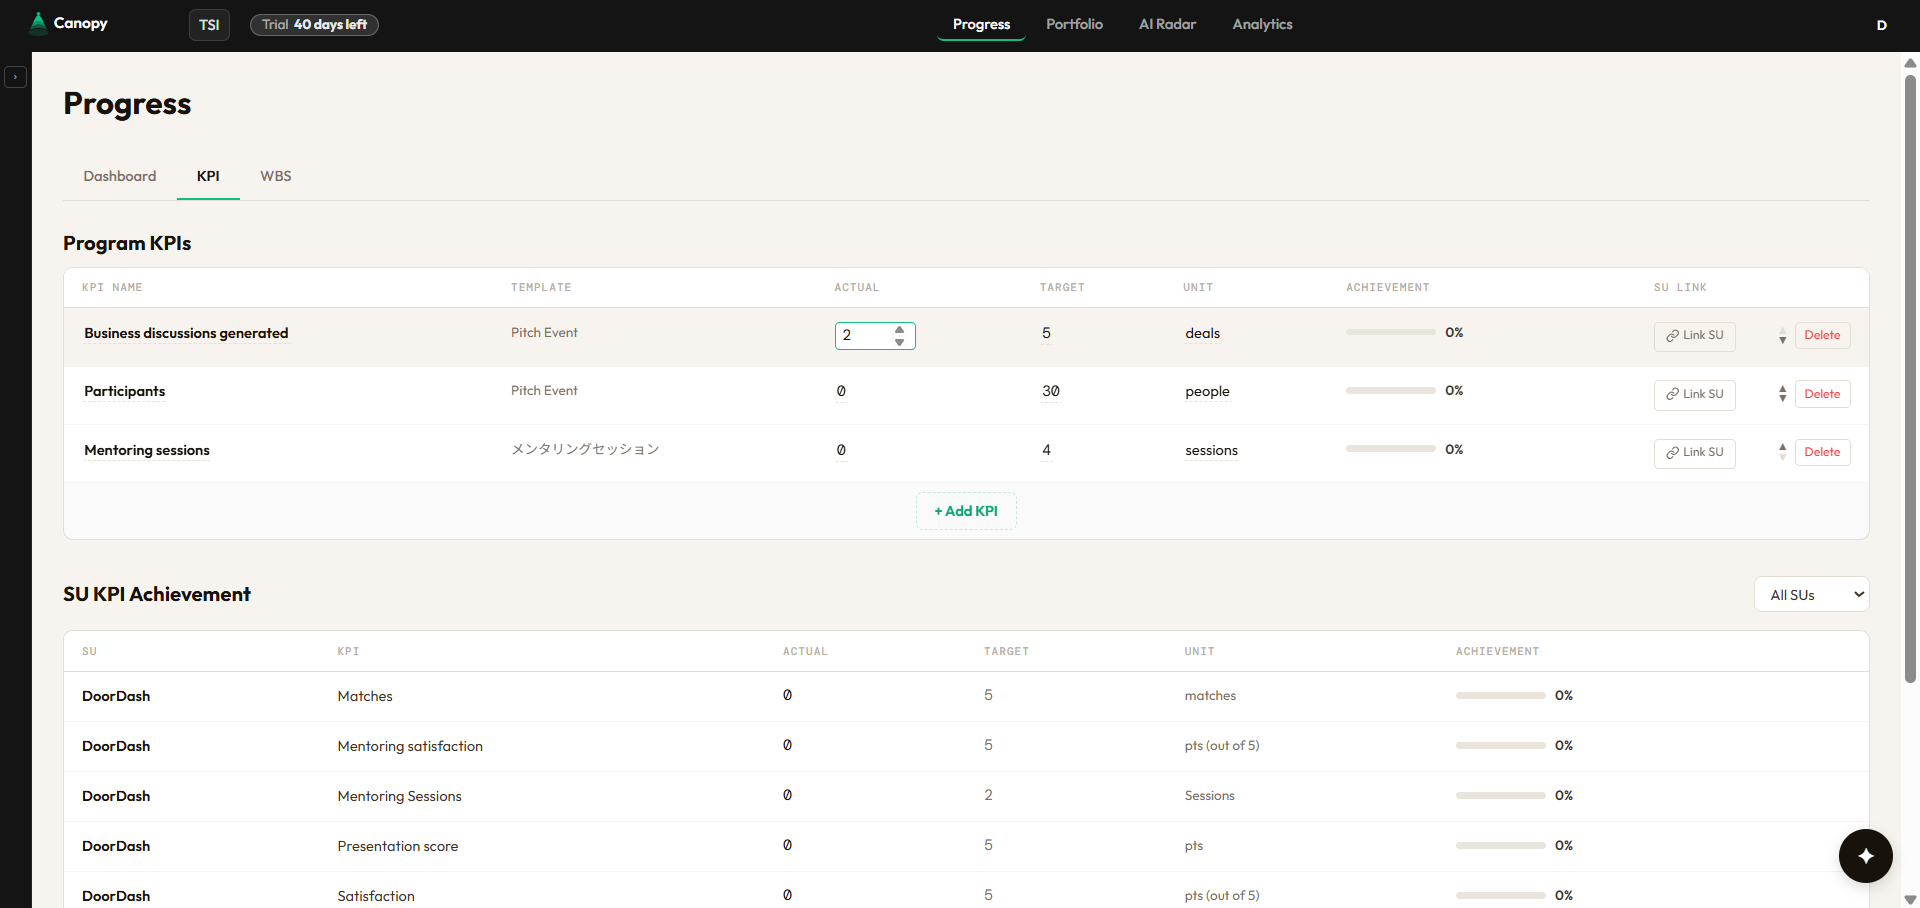The height and width of the screenshot is (908, 1920).
Task: Click the scrollbar down arrow
Action: tap(1910, 899)
